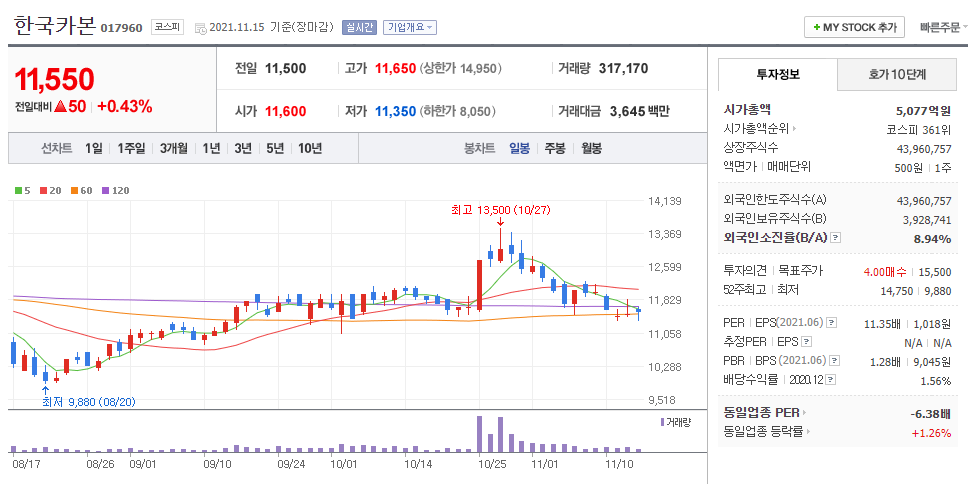This screenshot has width=977, height=484.
Task: Select the 1년 line chart
Action: 211,149
